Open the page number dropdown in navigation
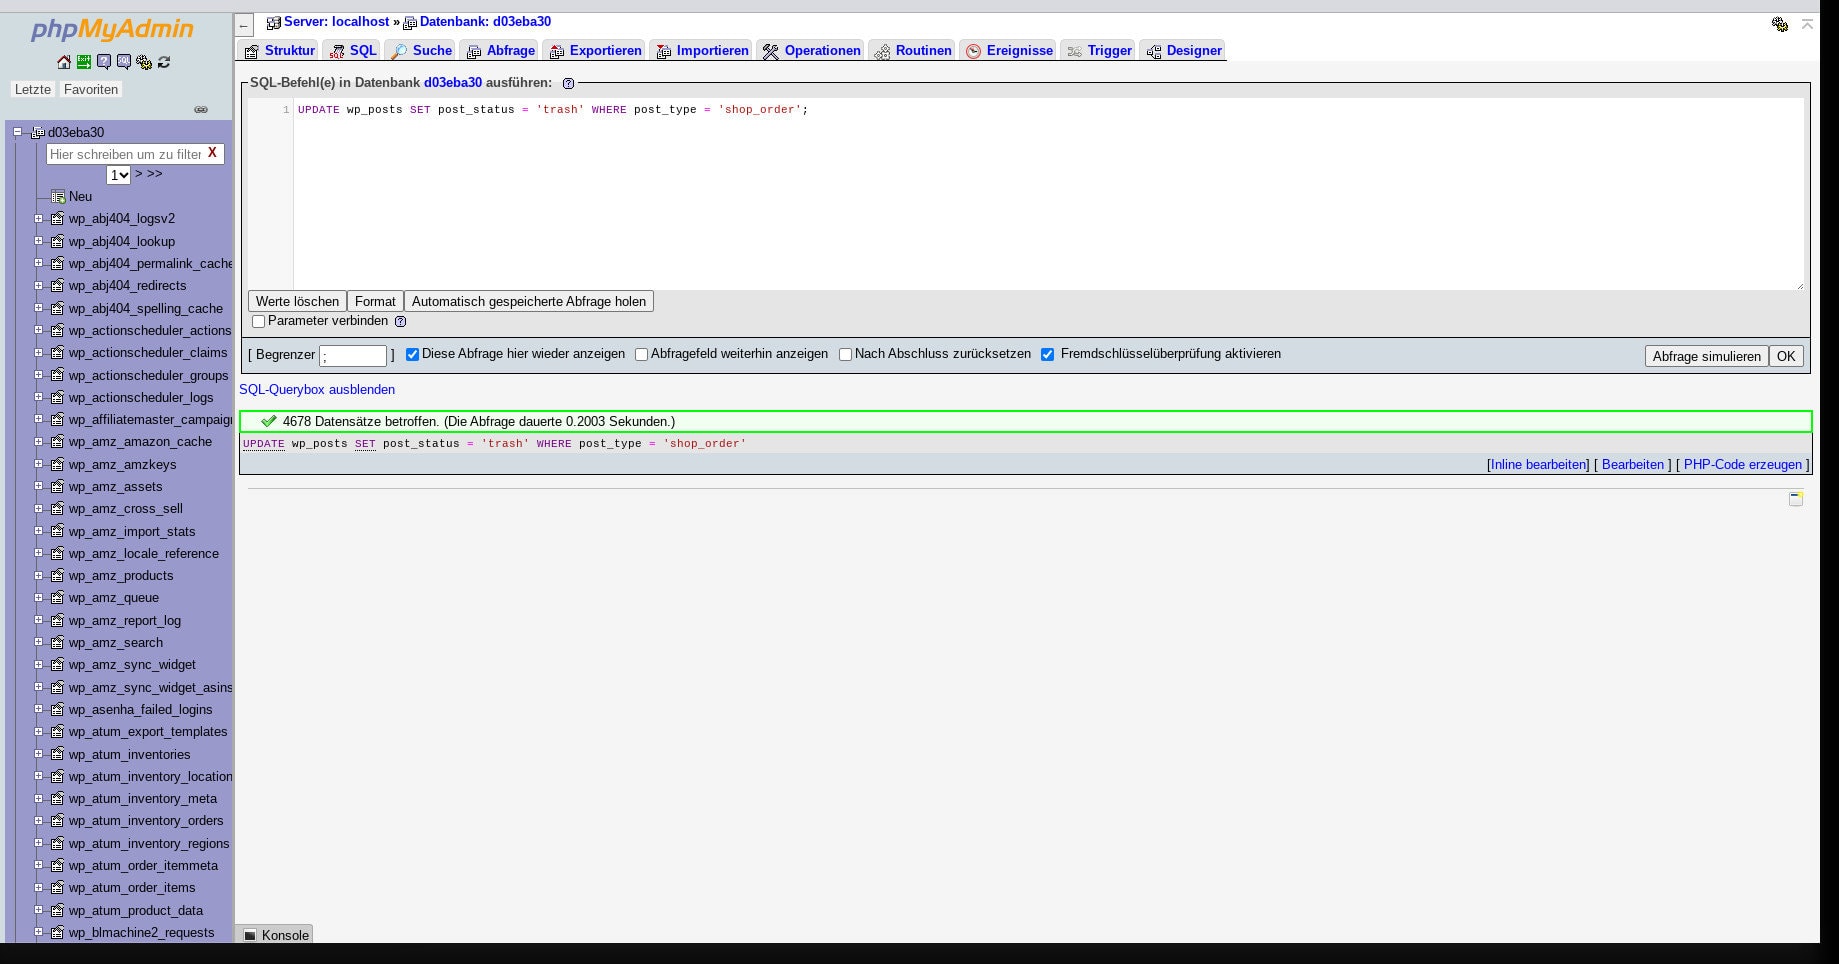The image size is (1839, 964). [118, 175]
